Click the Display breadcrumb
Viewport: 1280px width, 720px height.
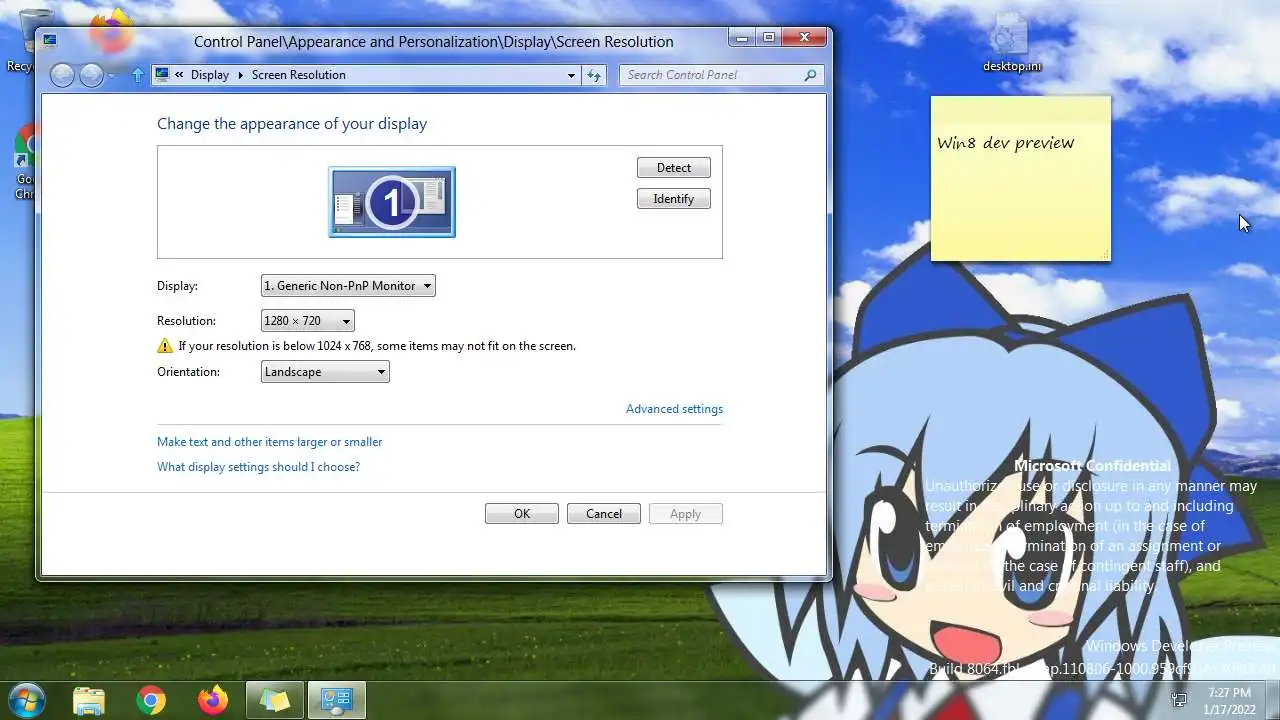point(210,75)
